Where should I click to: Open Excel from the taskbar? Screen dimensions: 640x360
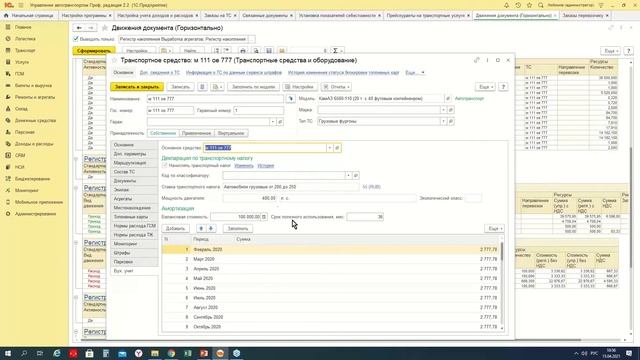pyautogui.click(x=187, y=353)
